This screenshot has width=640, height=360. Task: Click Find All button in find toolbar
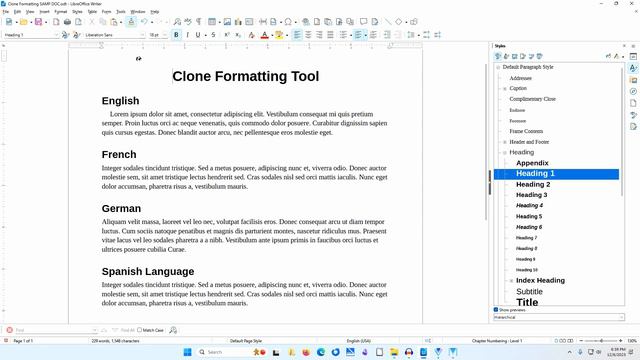click(x=127, y=330)
